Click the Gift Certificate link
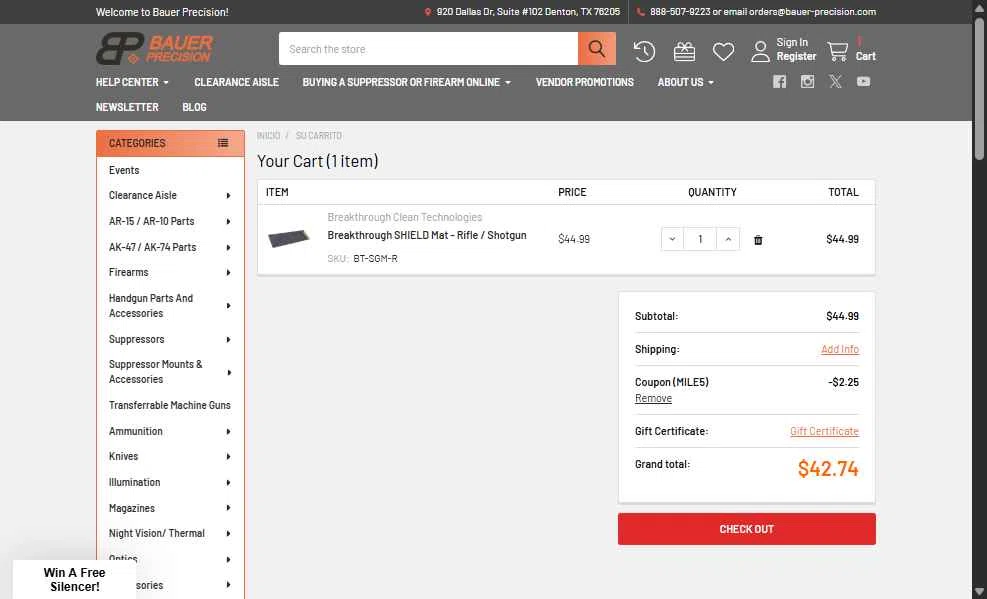 [825, 431]
